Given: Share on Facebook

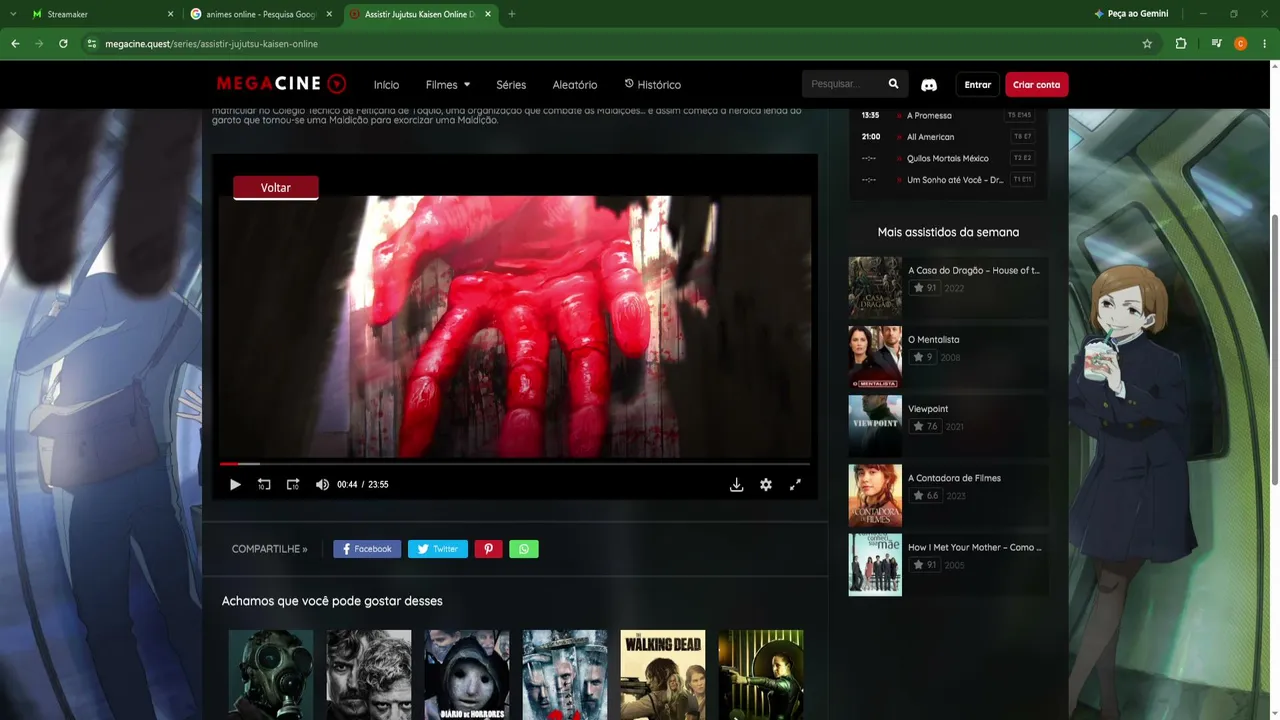Looking at the screenshot, I should (367, 549).
